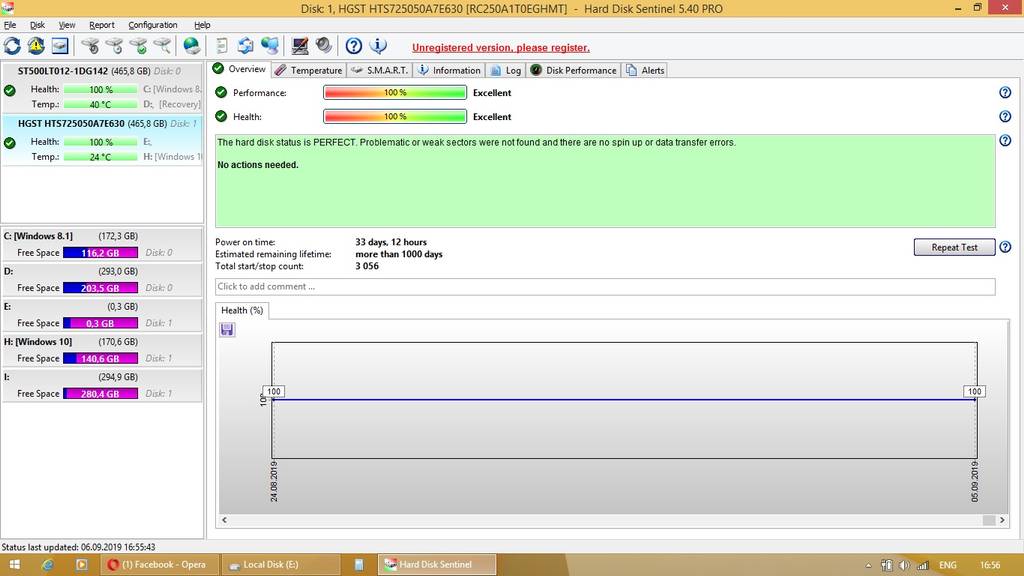
Task: Open the Report menu
Action: point(101,25)
